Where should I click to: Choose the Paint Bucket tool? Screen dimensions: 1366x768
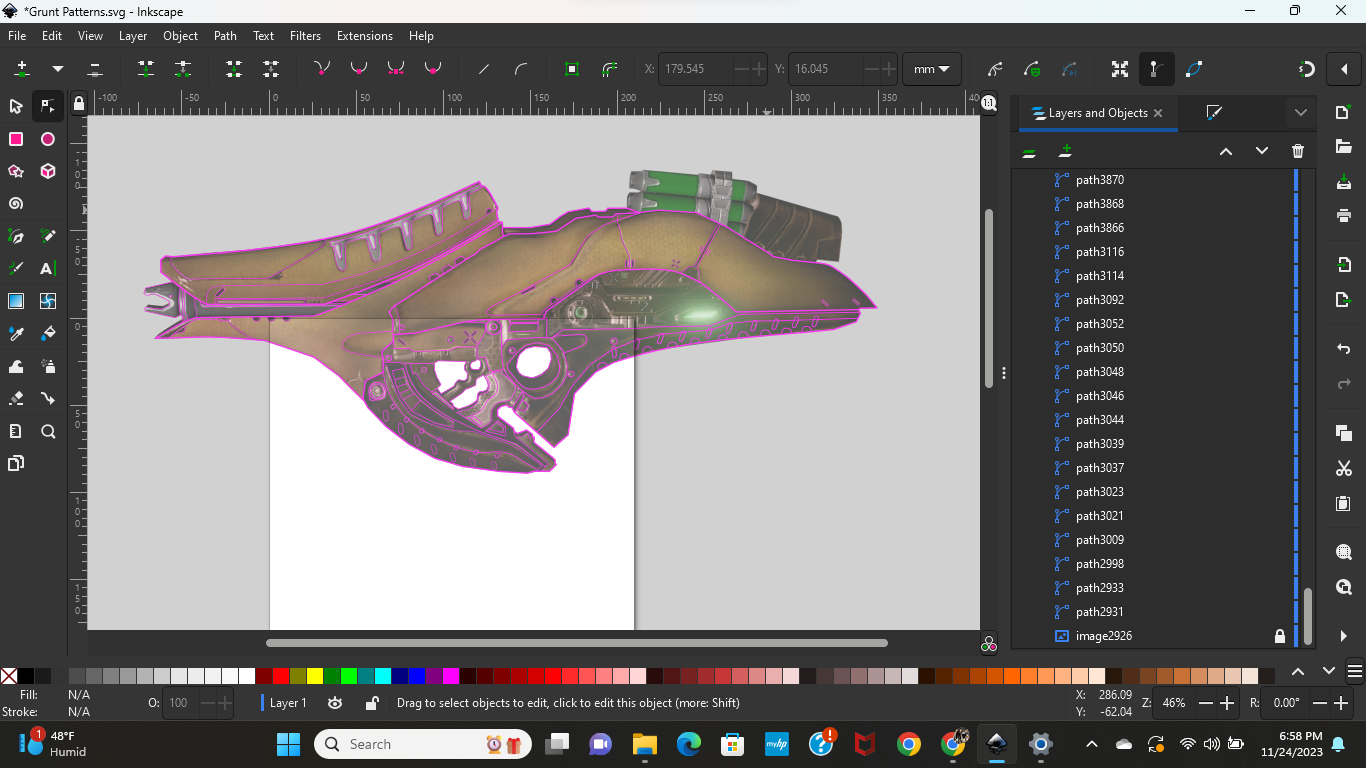(x=47, y=334)
